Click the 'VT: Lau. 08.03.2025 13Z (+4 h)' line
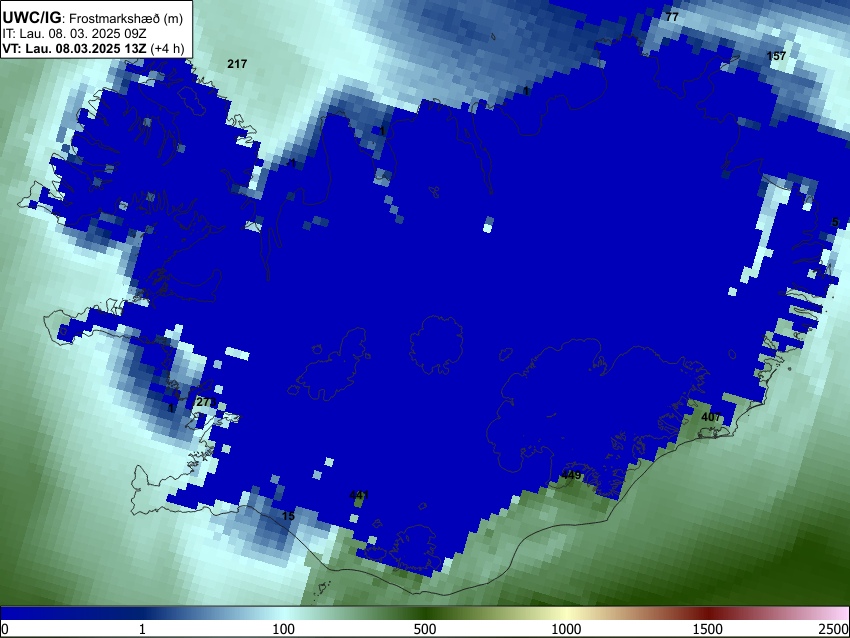 [93, 48]
